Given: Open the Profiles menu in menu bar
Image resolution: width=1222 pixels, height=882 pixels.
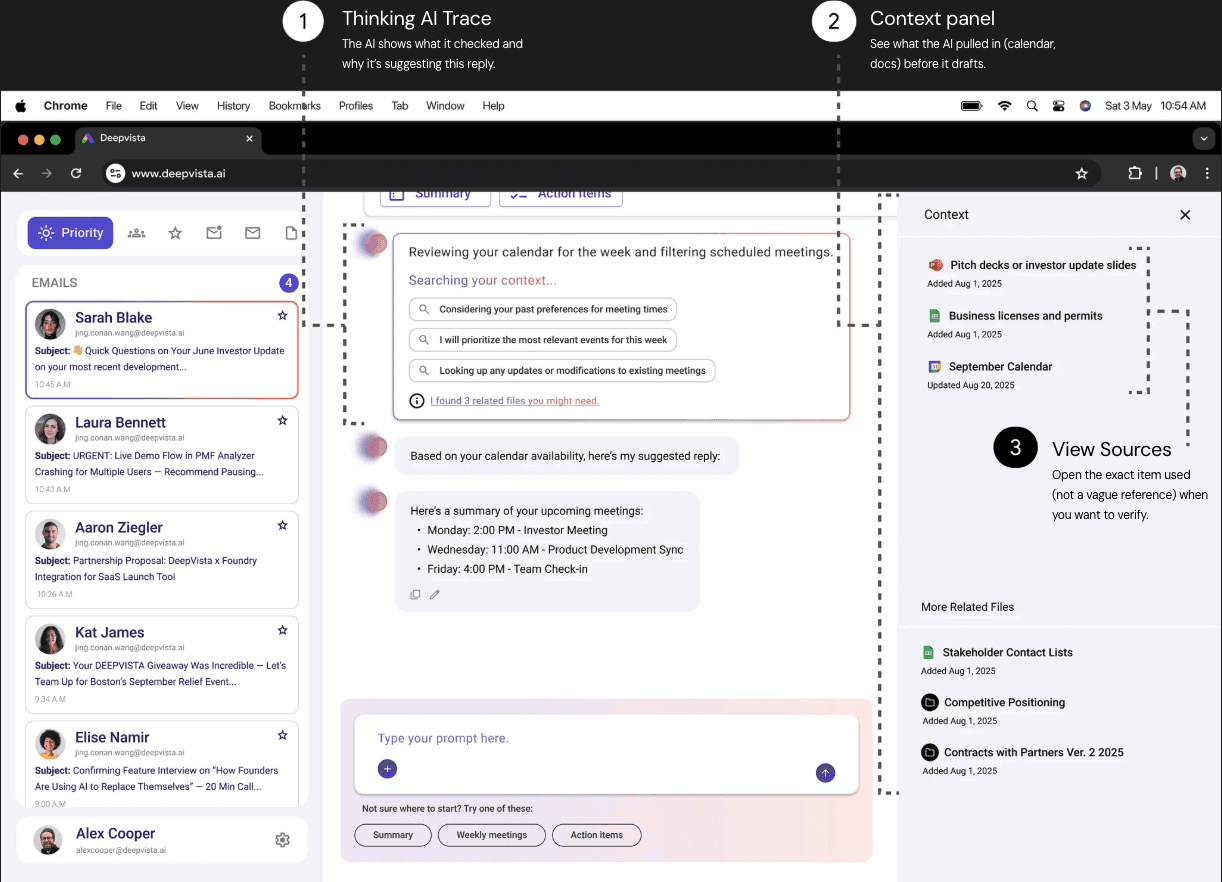Looking at the screenshot, I should click(x=355, y=106).
